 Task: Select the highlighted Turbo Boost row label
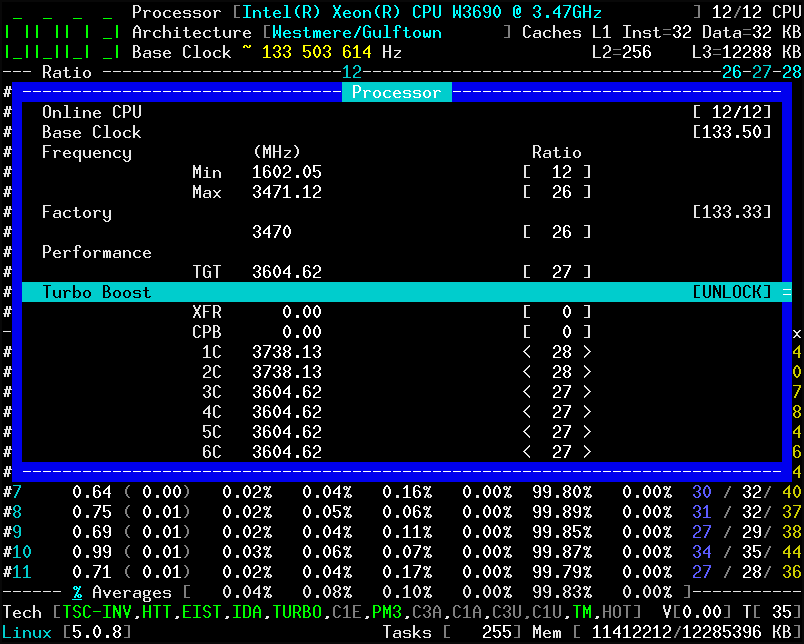click(x=96, y=292)
